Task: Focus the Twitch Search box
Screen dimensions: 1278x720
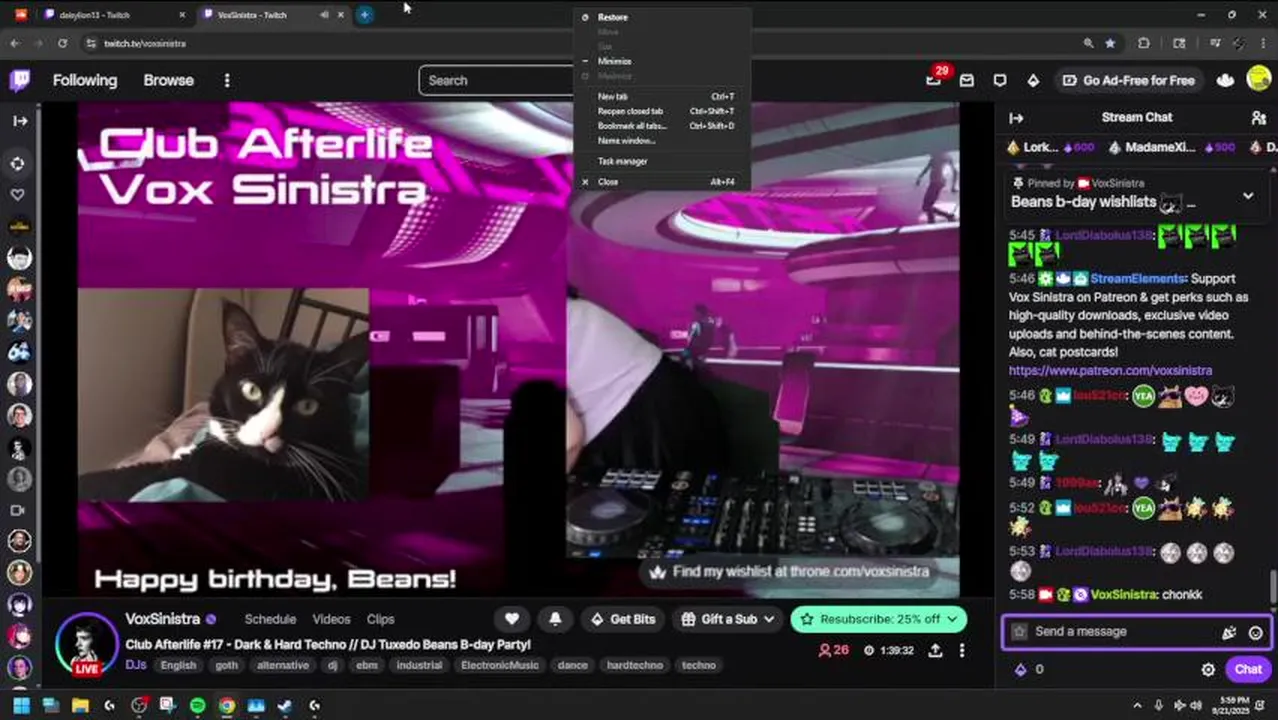Action: point(496,81)
